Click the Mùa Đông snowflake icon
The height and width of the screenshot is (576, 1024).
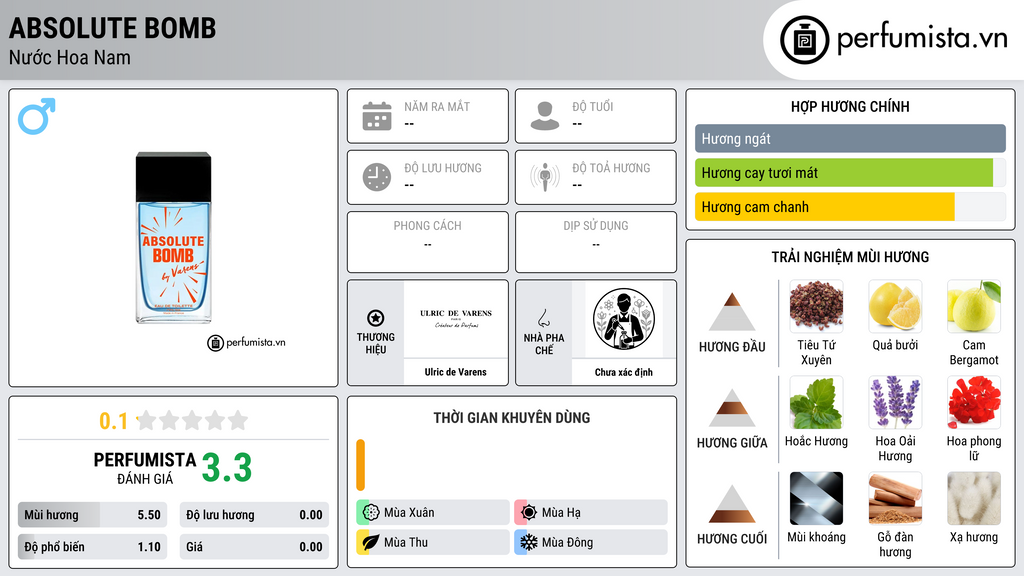(529, 542)
